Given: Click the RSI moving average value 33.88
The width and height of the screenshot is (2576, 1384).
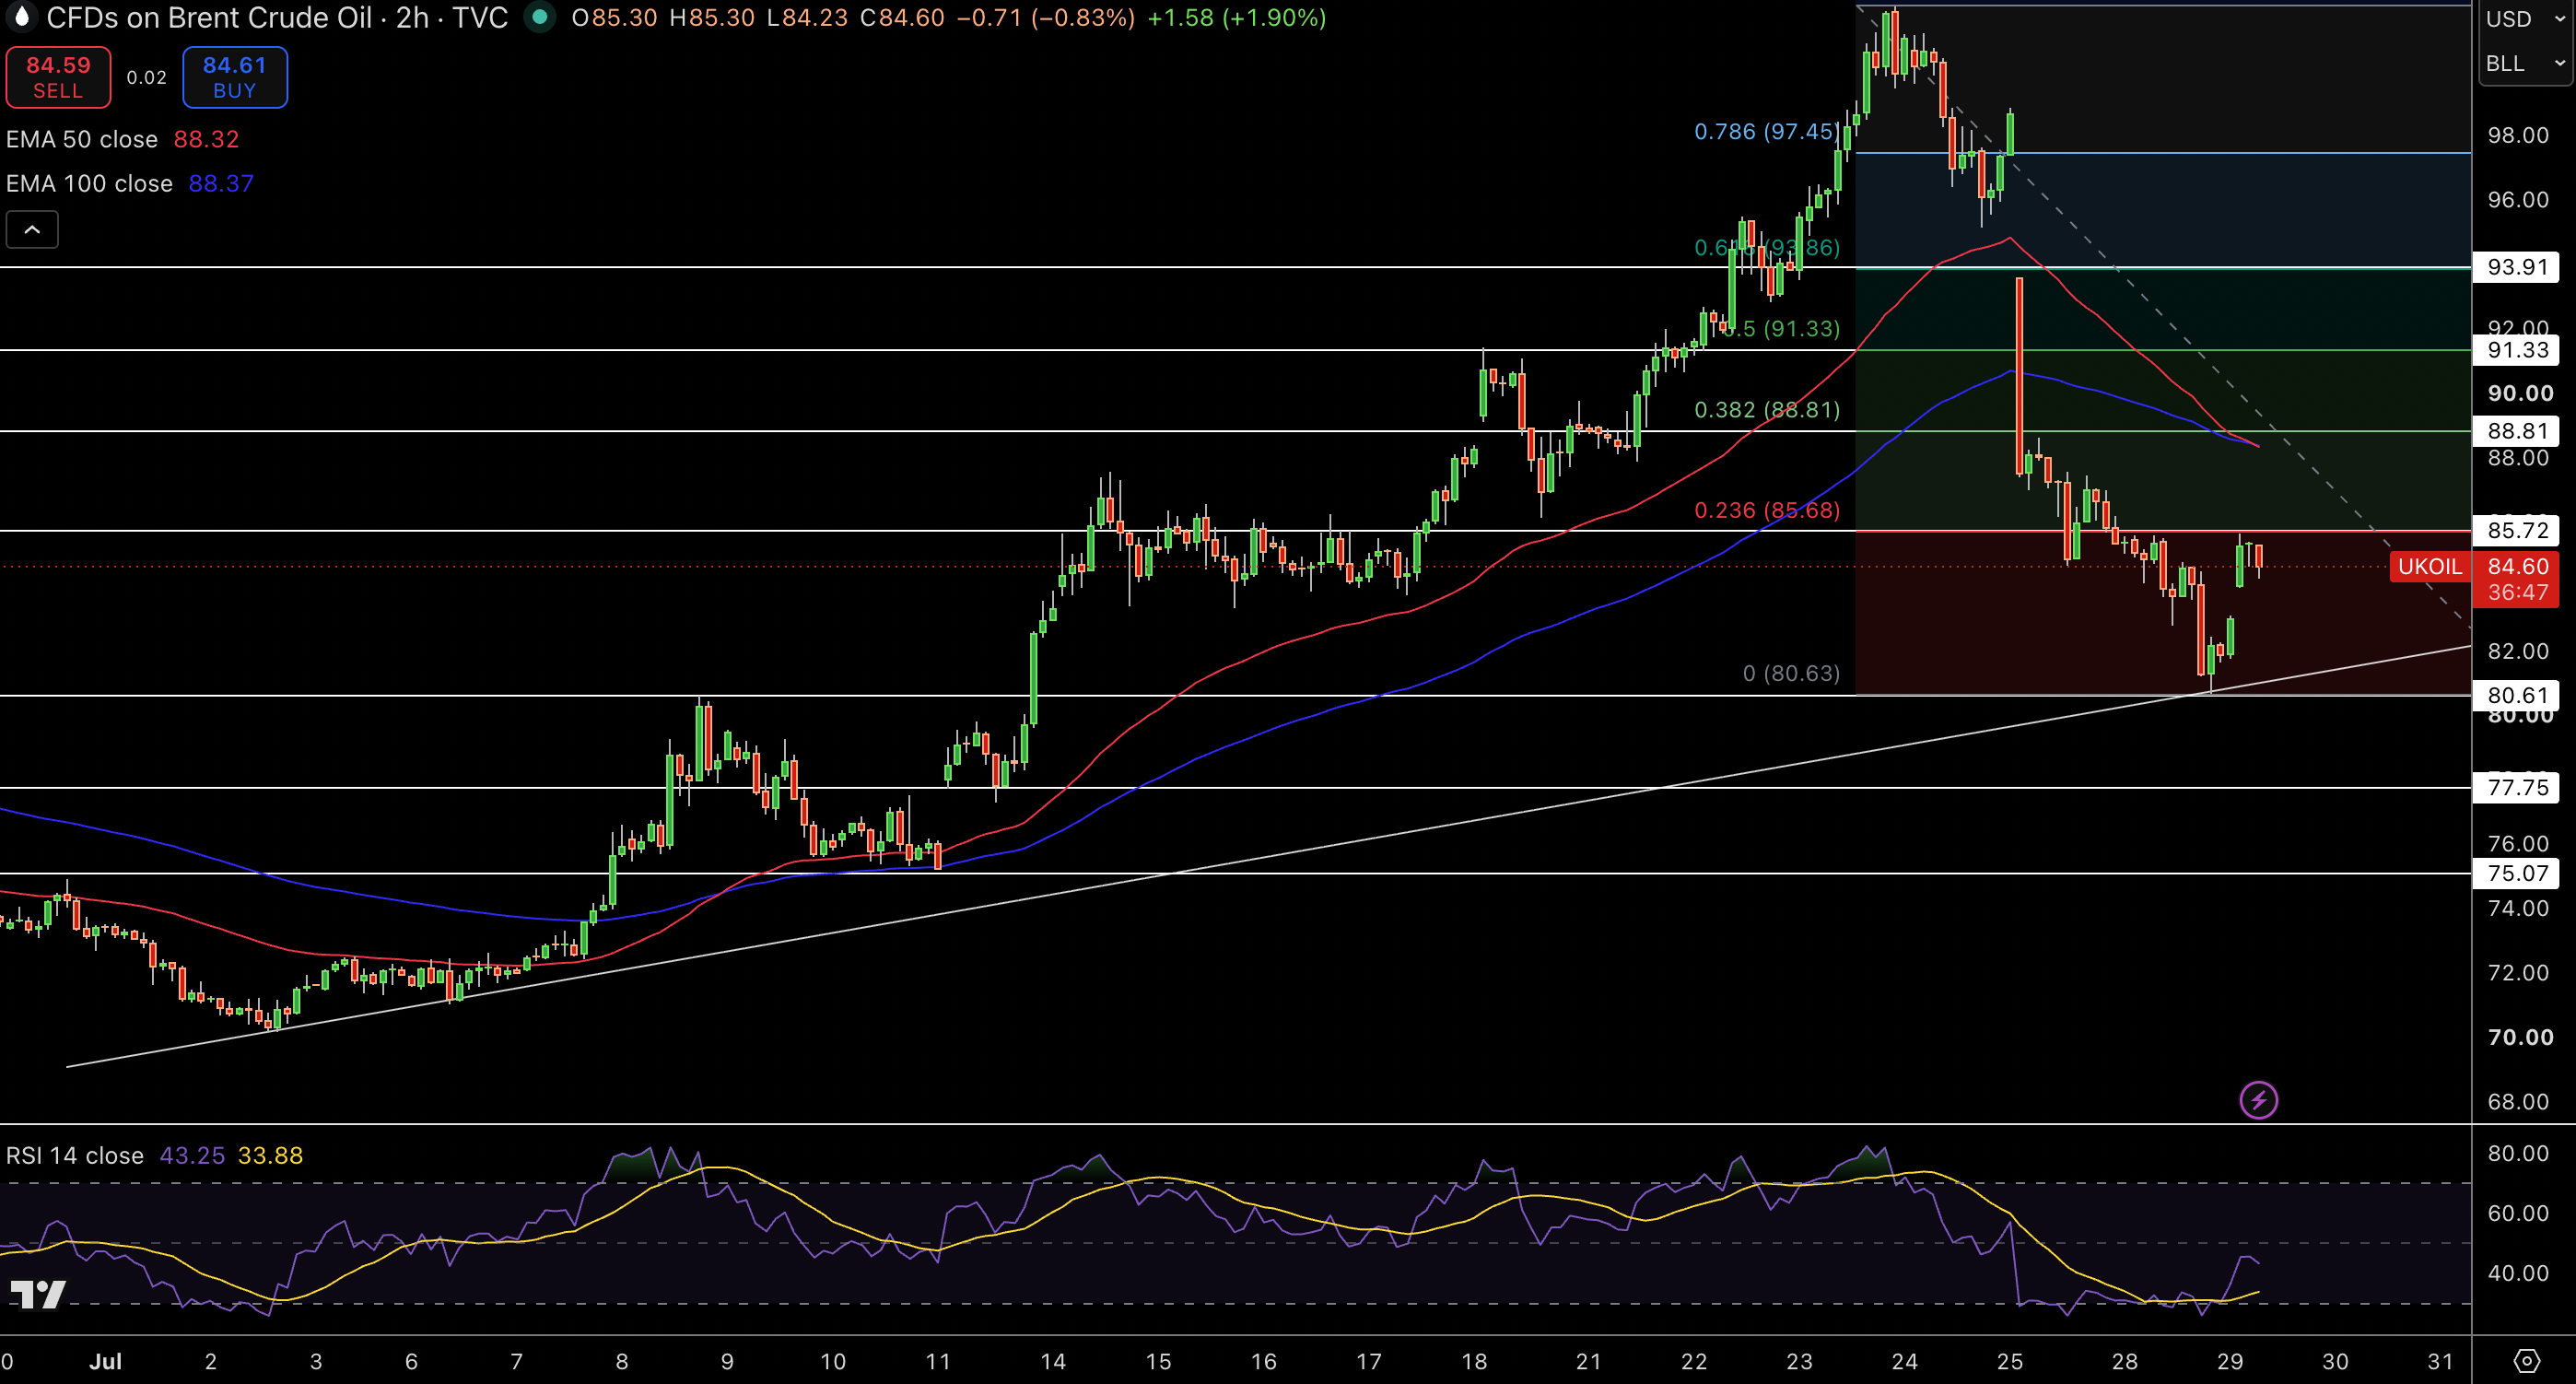Looking at the screenshot, I should point(270,1155).
